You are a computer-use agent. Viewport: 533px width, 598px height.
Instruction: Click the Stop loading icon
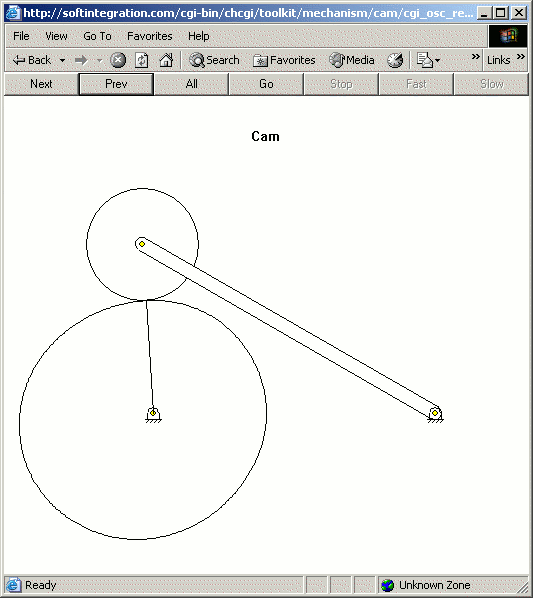(118, 60)
